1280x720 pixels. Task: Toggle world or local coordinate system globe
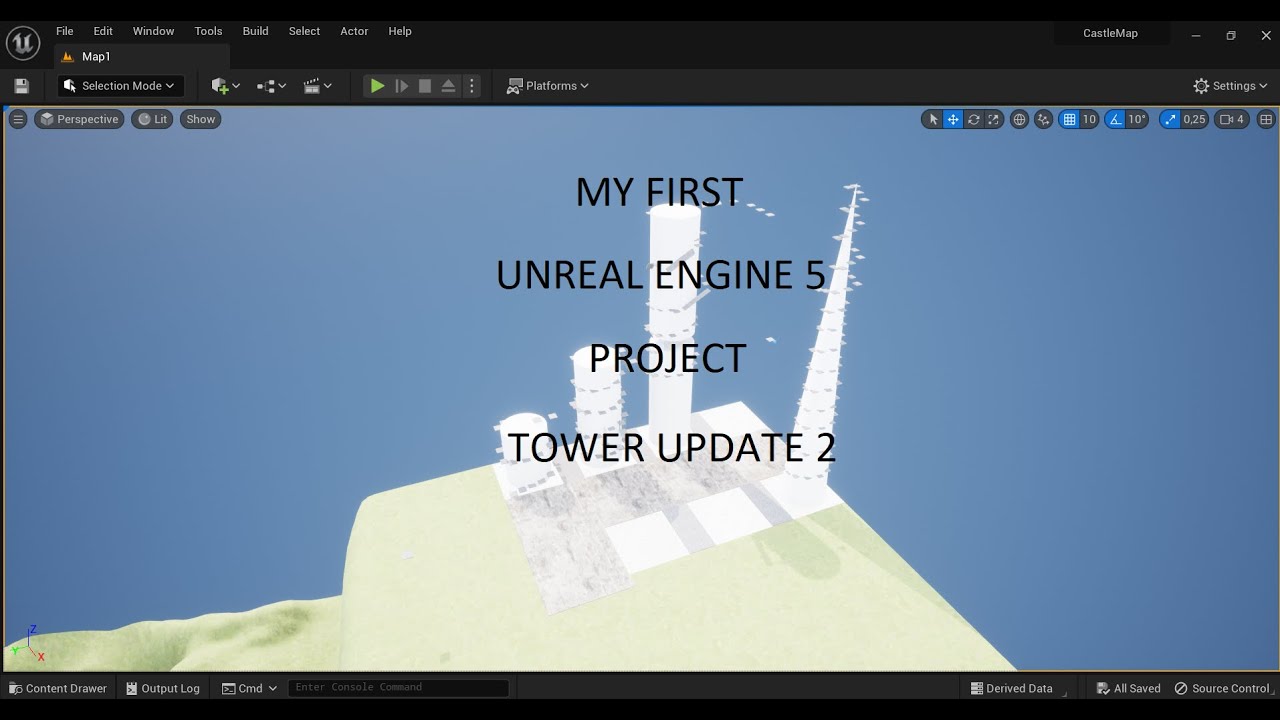[x=1019, y=119]
